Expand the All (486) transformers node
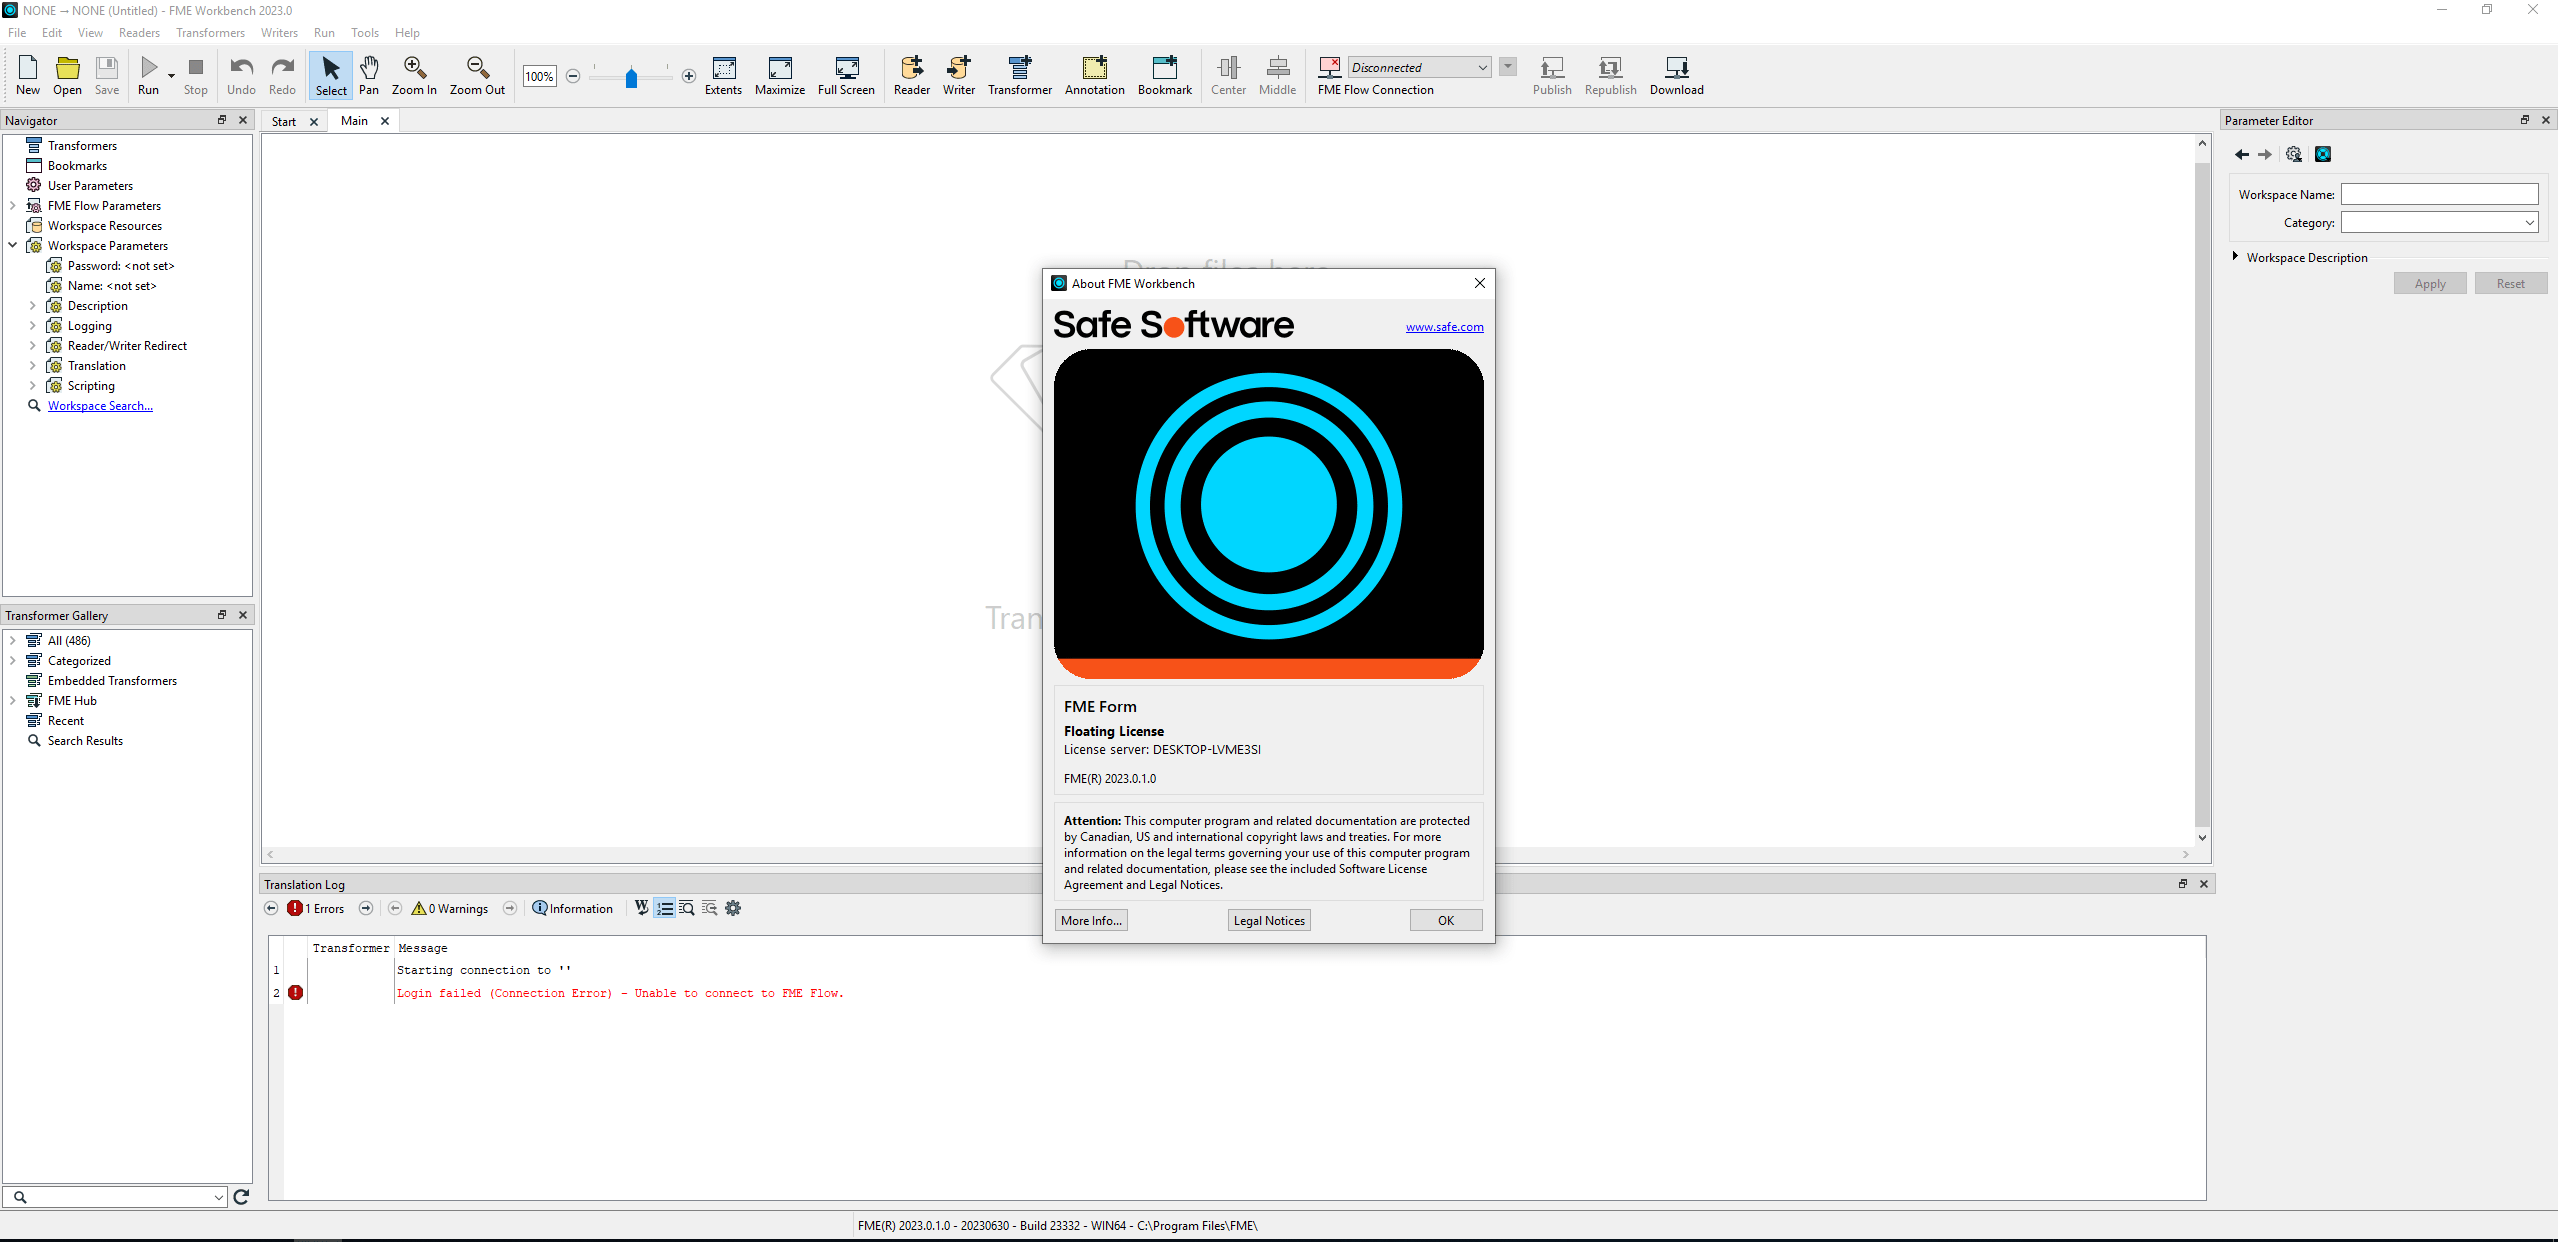Screen dimensions: 2558x1242 [13, 640]
